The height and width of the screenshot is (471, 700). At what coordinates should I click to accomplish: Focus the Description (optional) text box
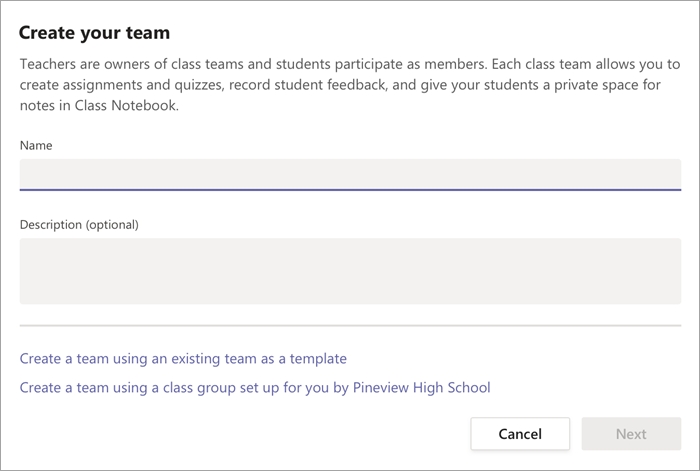(350, 270)
